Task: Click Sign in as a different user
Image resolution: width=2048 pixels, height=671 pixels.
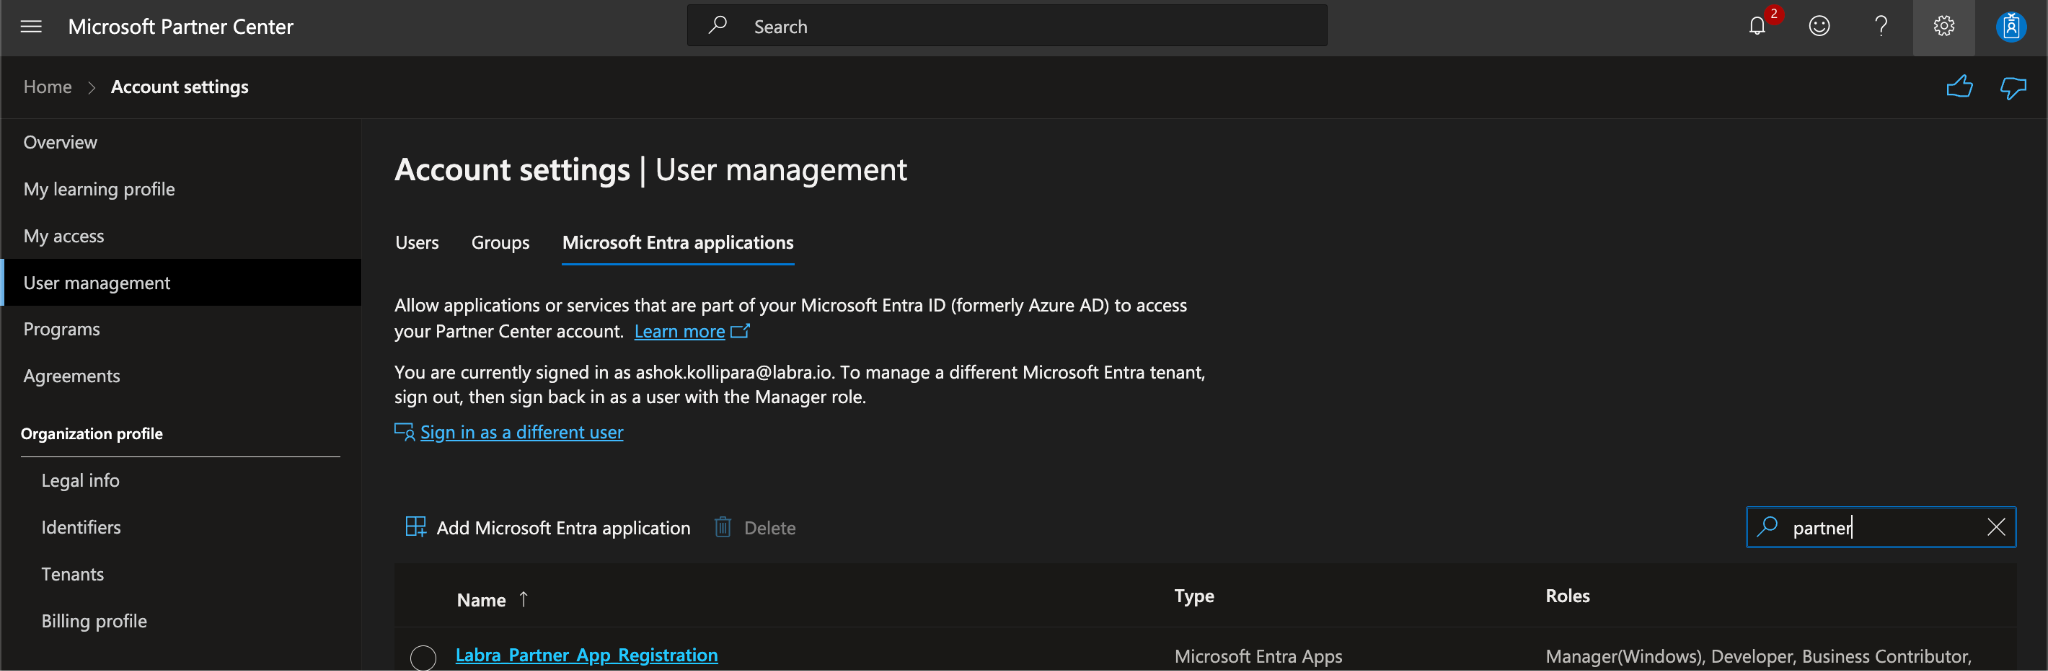Action: pos(522,432)
